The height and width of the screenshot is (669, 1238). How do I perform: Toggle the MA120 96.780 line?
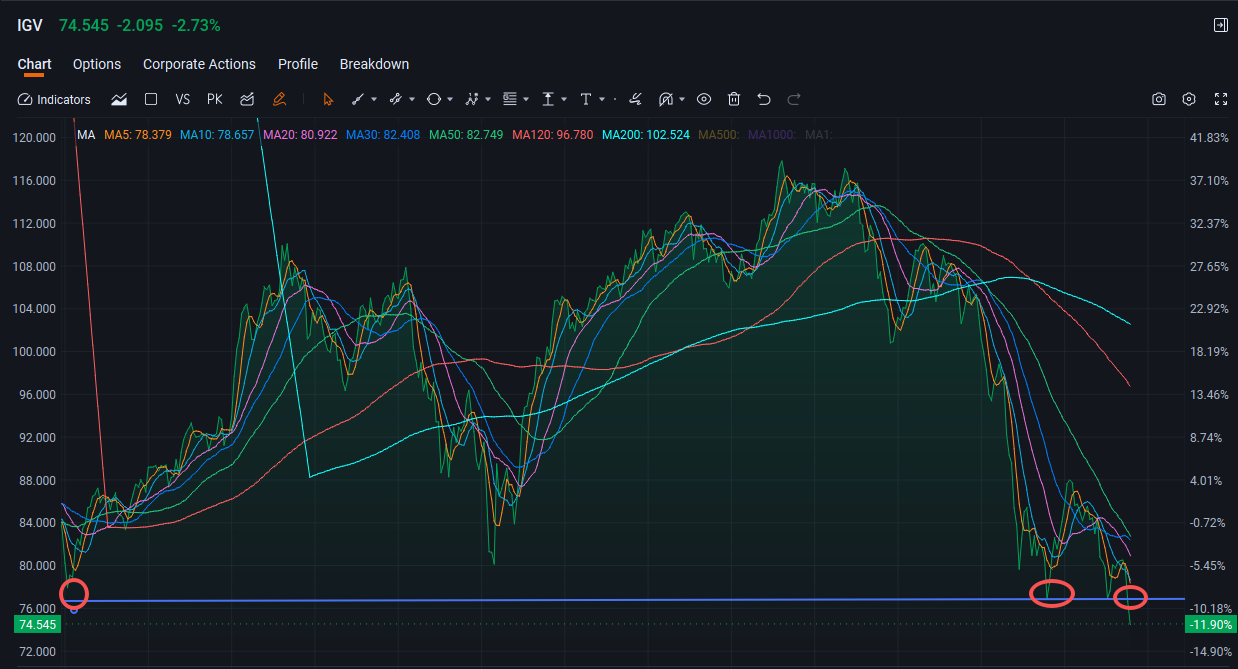click(x=553, y=134)
